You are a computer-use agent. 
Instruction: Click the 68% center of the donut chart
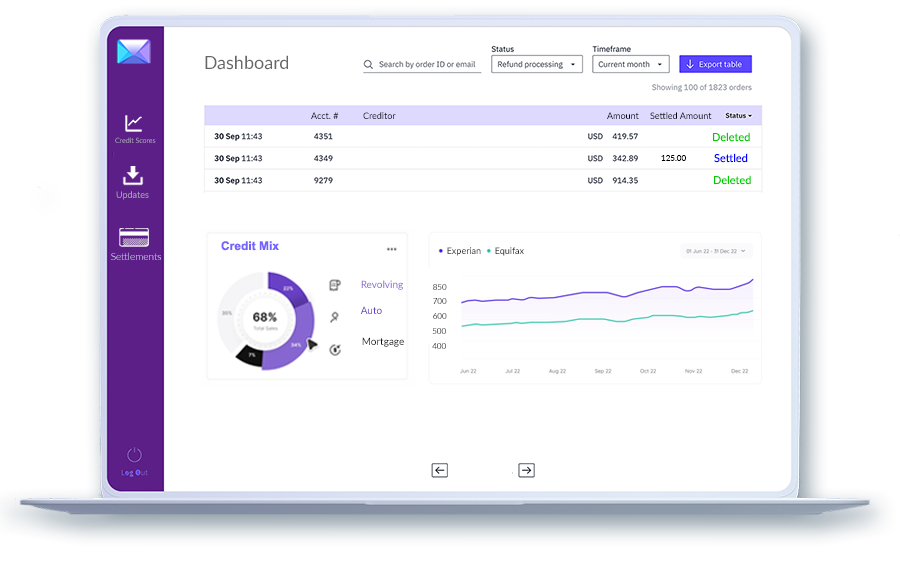click(x=265, y=318)
